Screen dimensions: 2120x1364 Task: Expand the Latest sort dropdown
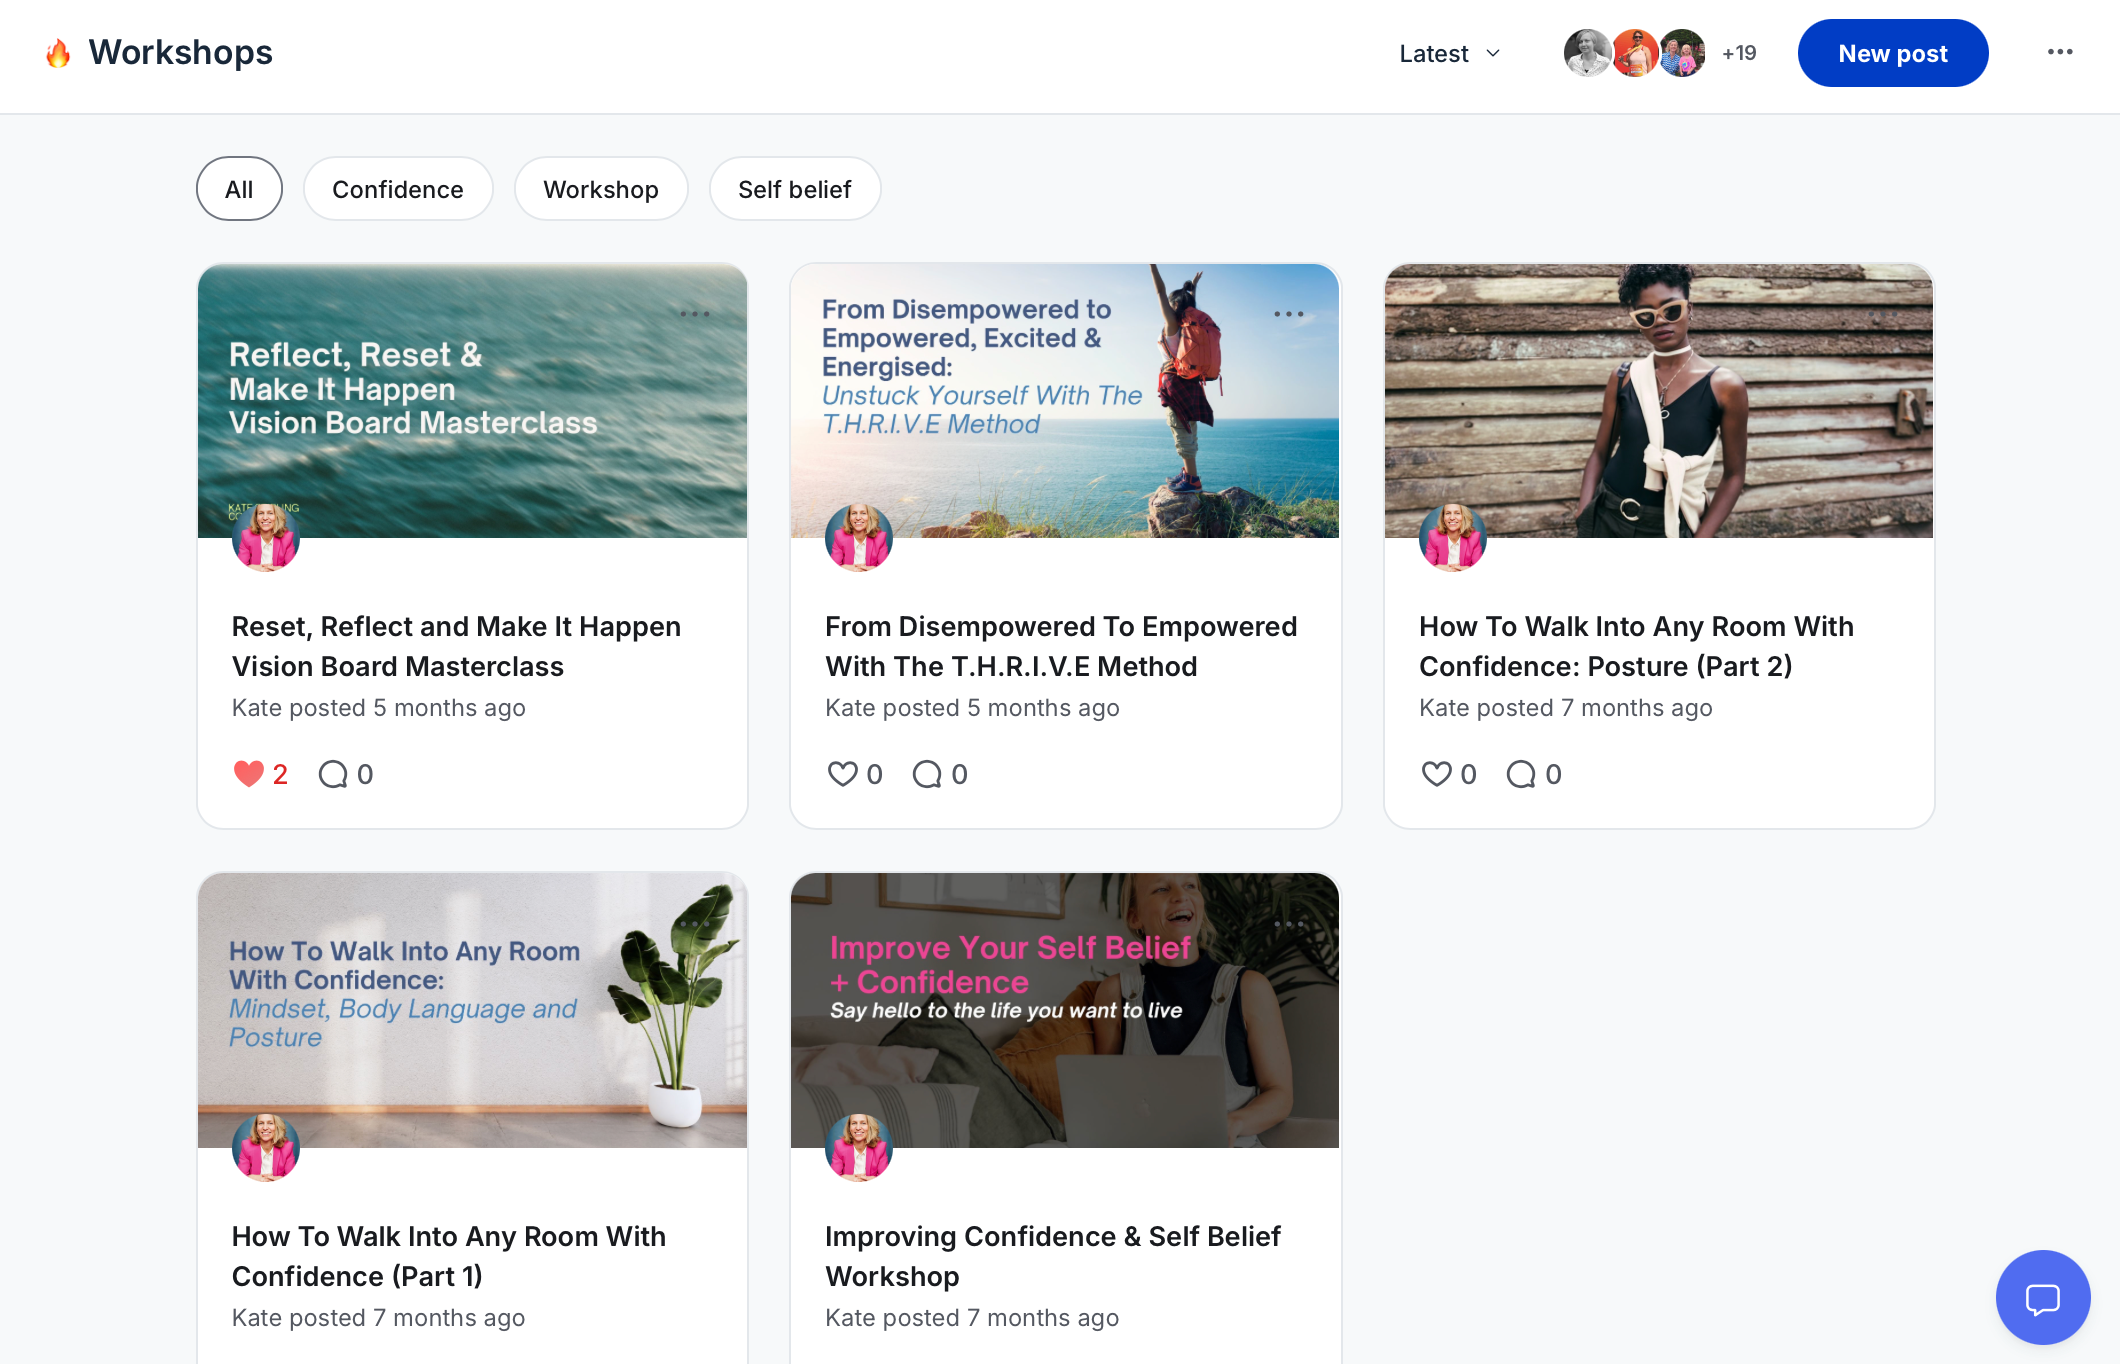point(1434,54)
